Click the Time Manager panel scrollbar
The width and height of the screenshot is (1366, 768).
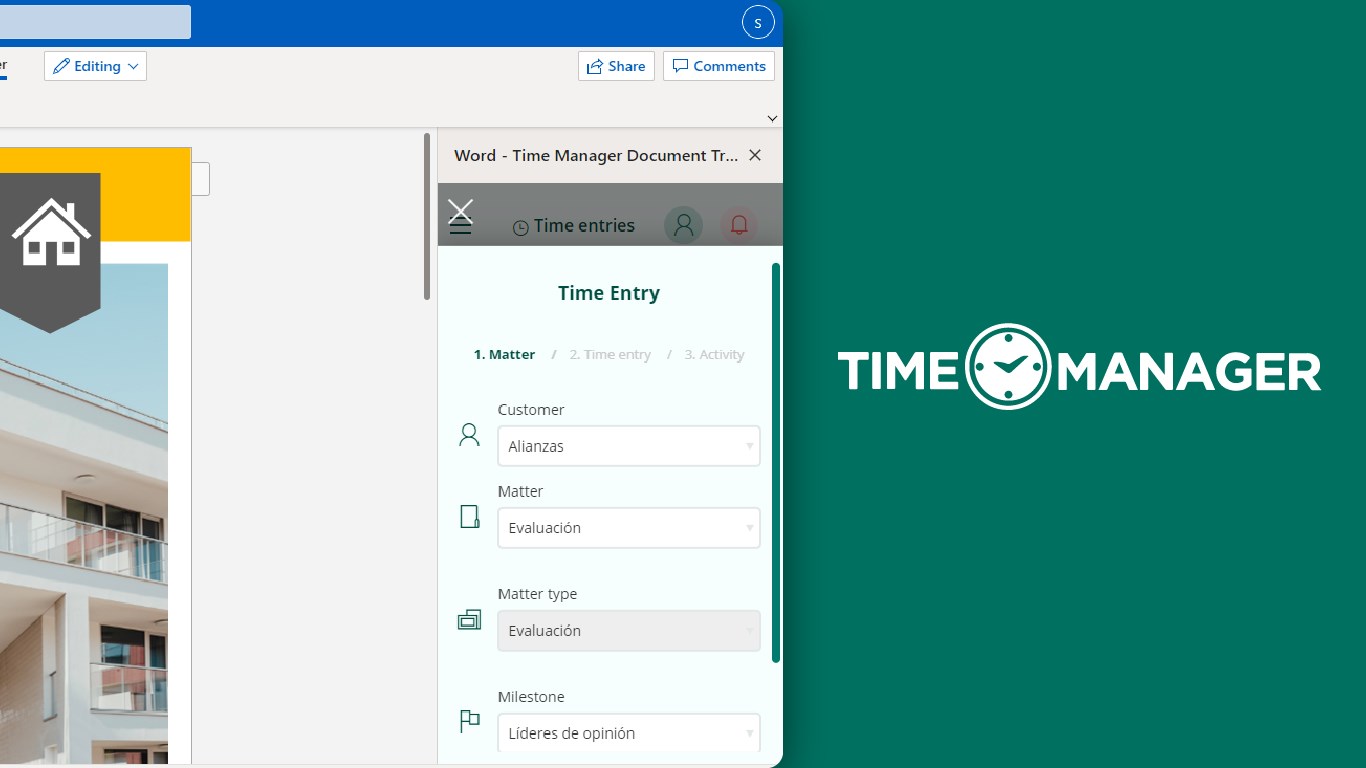coord(776,462)
